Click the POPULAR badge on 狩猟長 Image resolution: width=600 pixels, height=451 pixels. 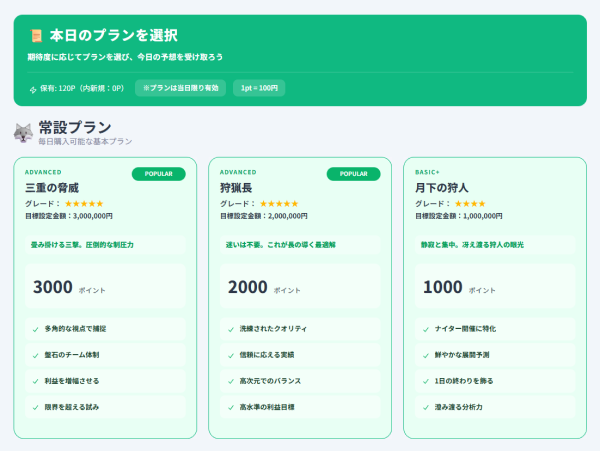[354, 174]
